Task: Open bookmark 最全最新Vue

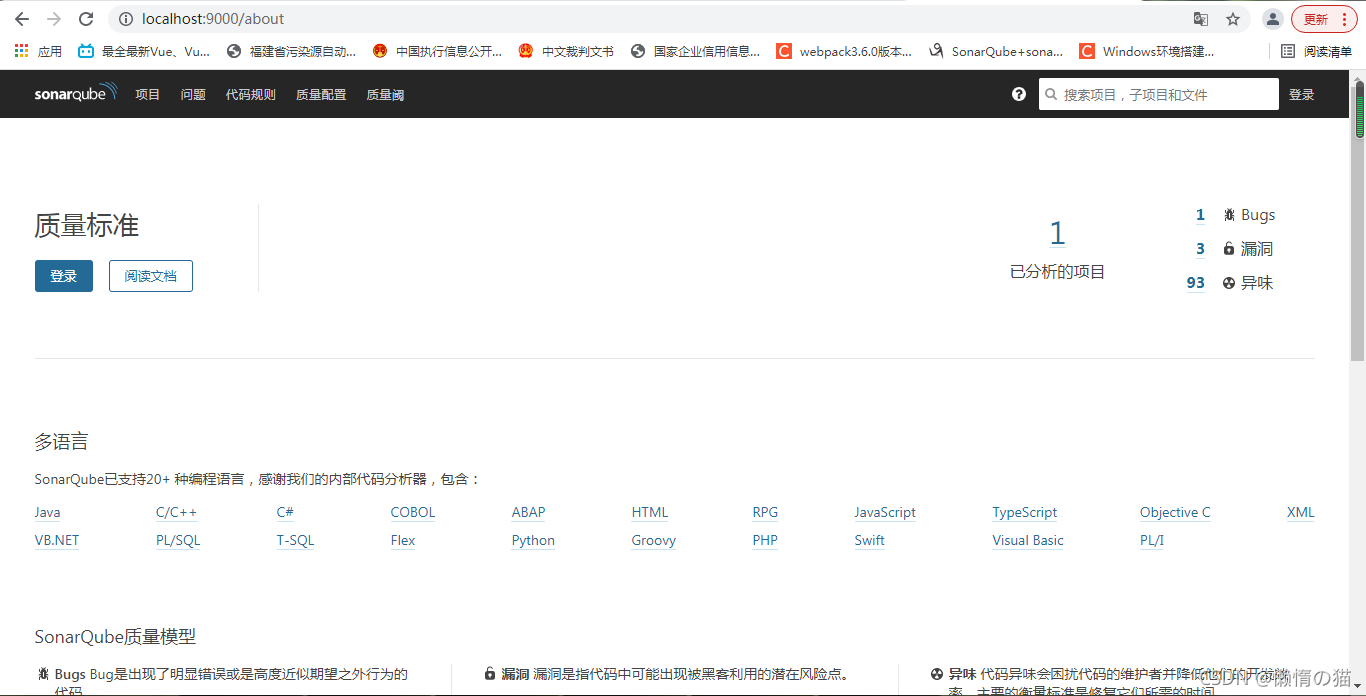Action: [x=144, y=51]
